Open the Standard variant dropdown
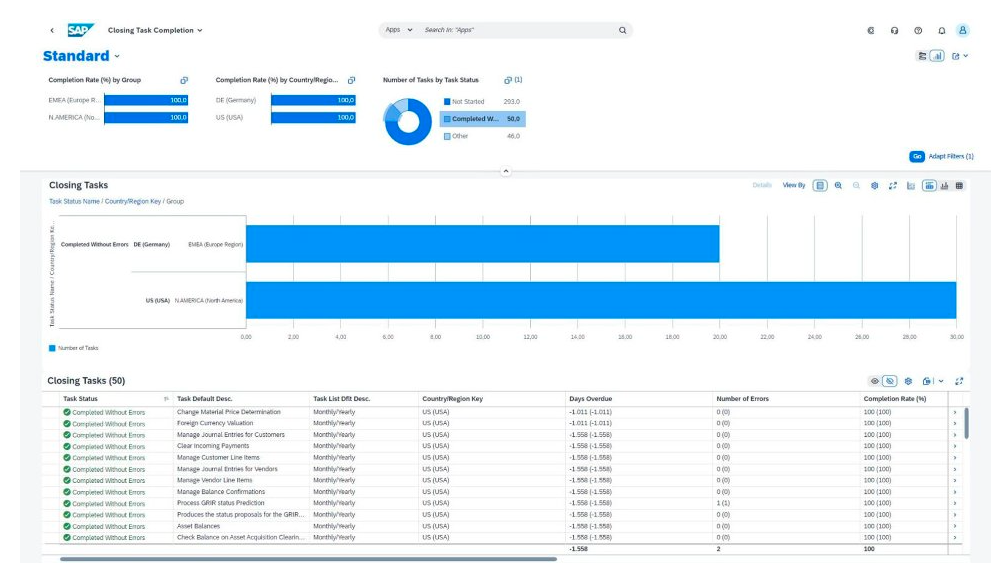The height and width of the screenshot is (563, 999). tap(117, 57)
